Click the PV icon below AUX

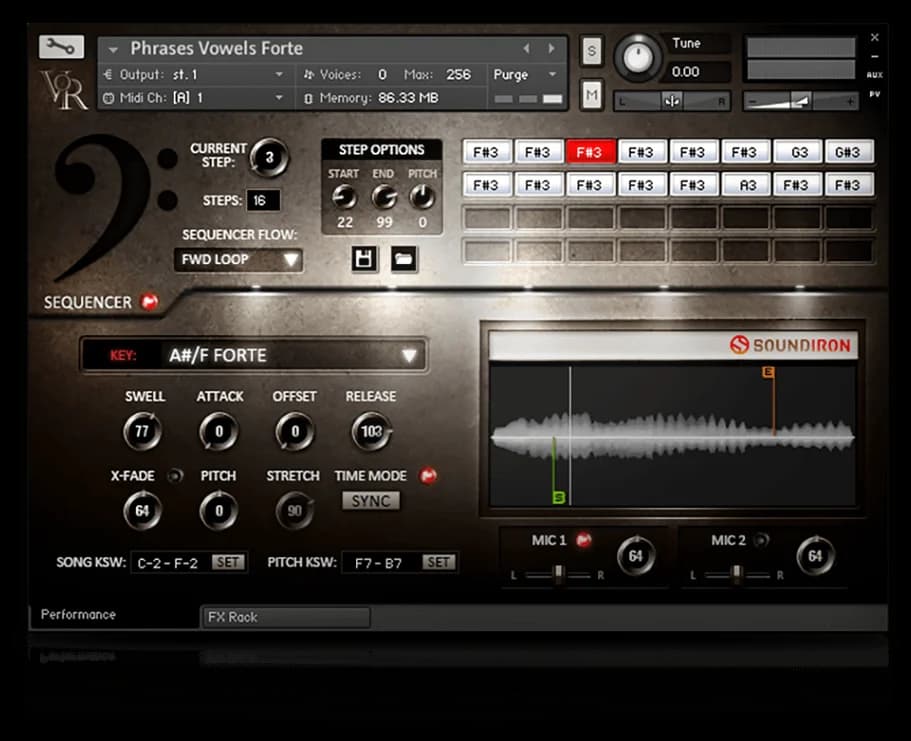(876, 92)
